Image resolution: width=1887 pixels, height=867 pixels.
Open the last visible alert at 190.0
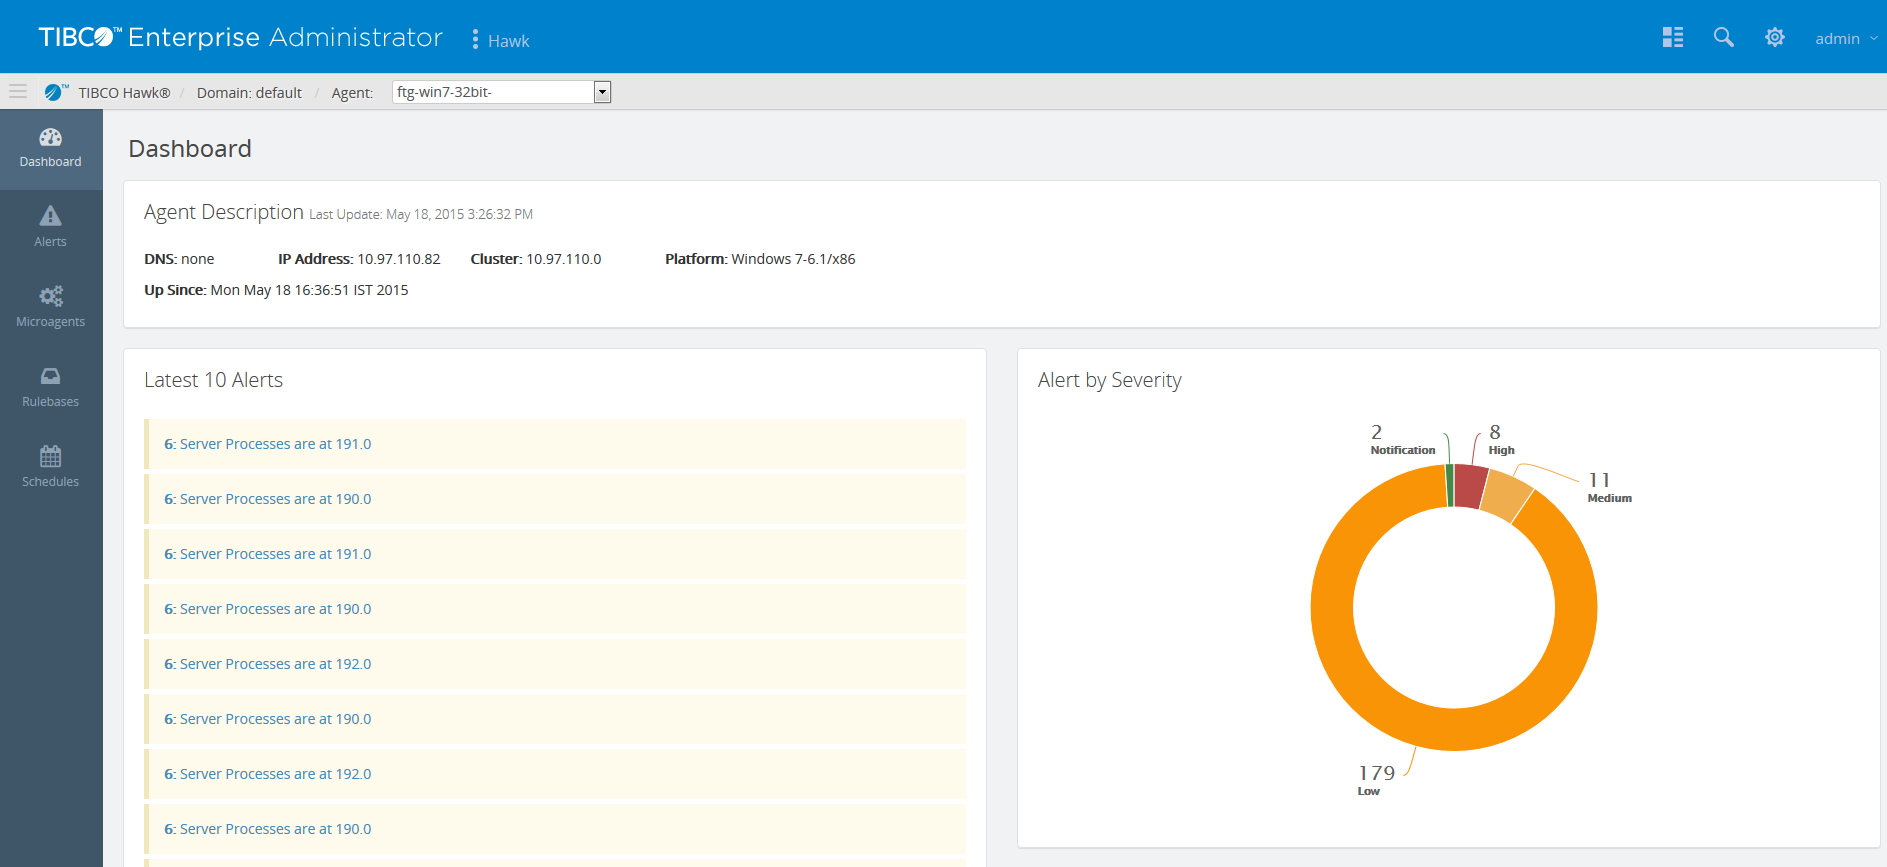pyautogui.click(x=268, y=829)
